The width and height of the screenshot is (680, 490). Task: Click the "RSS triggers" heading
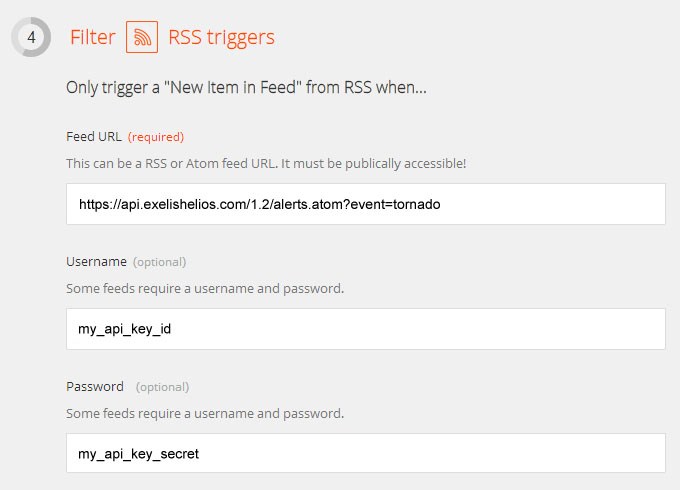pyautogui.click(x=221, y=38)
